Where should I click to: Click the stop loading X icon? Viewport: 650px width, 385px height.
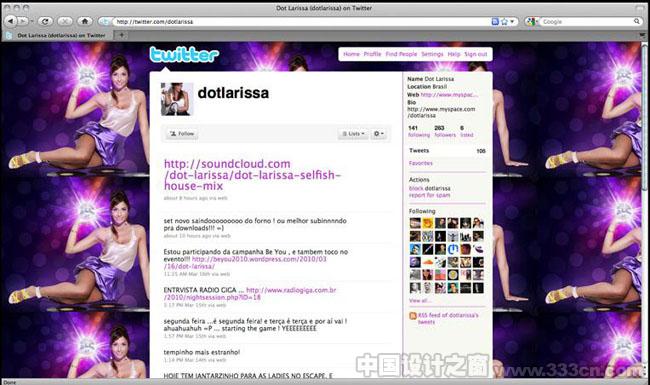[65, 21]
